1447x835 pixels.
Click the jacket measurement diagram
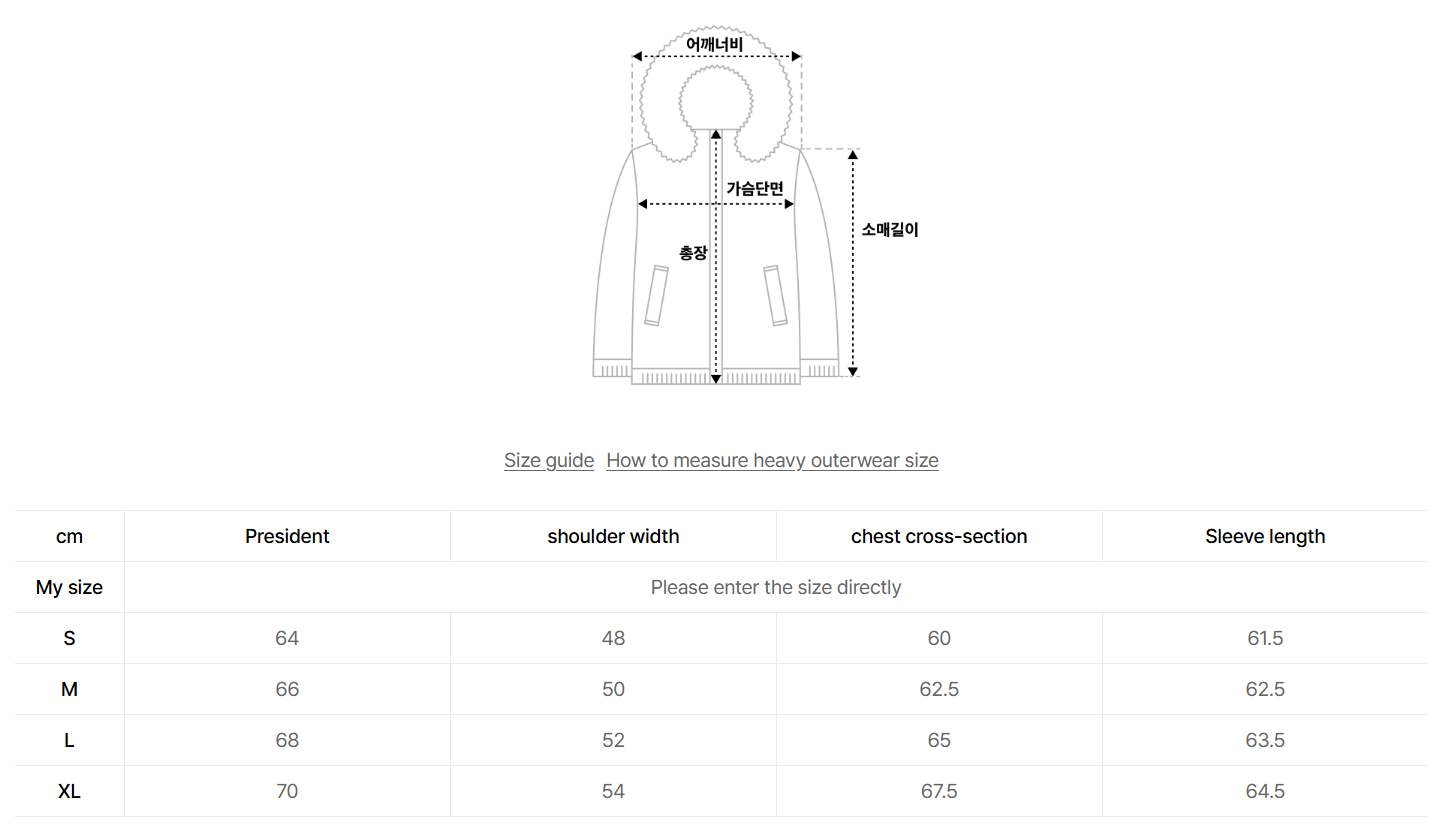[716, 260]
